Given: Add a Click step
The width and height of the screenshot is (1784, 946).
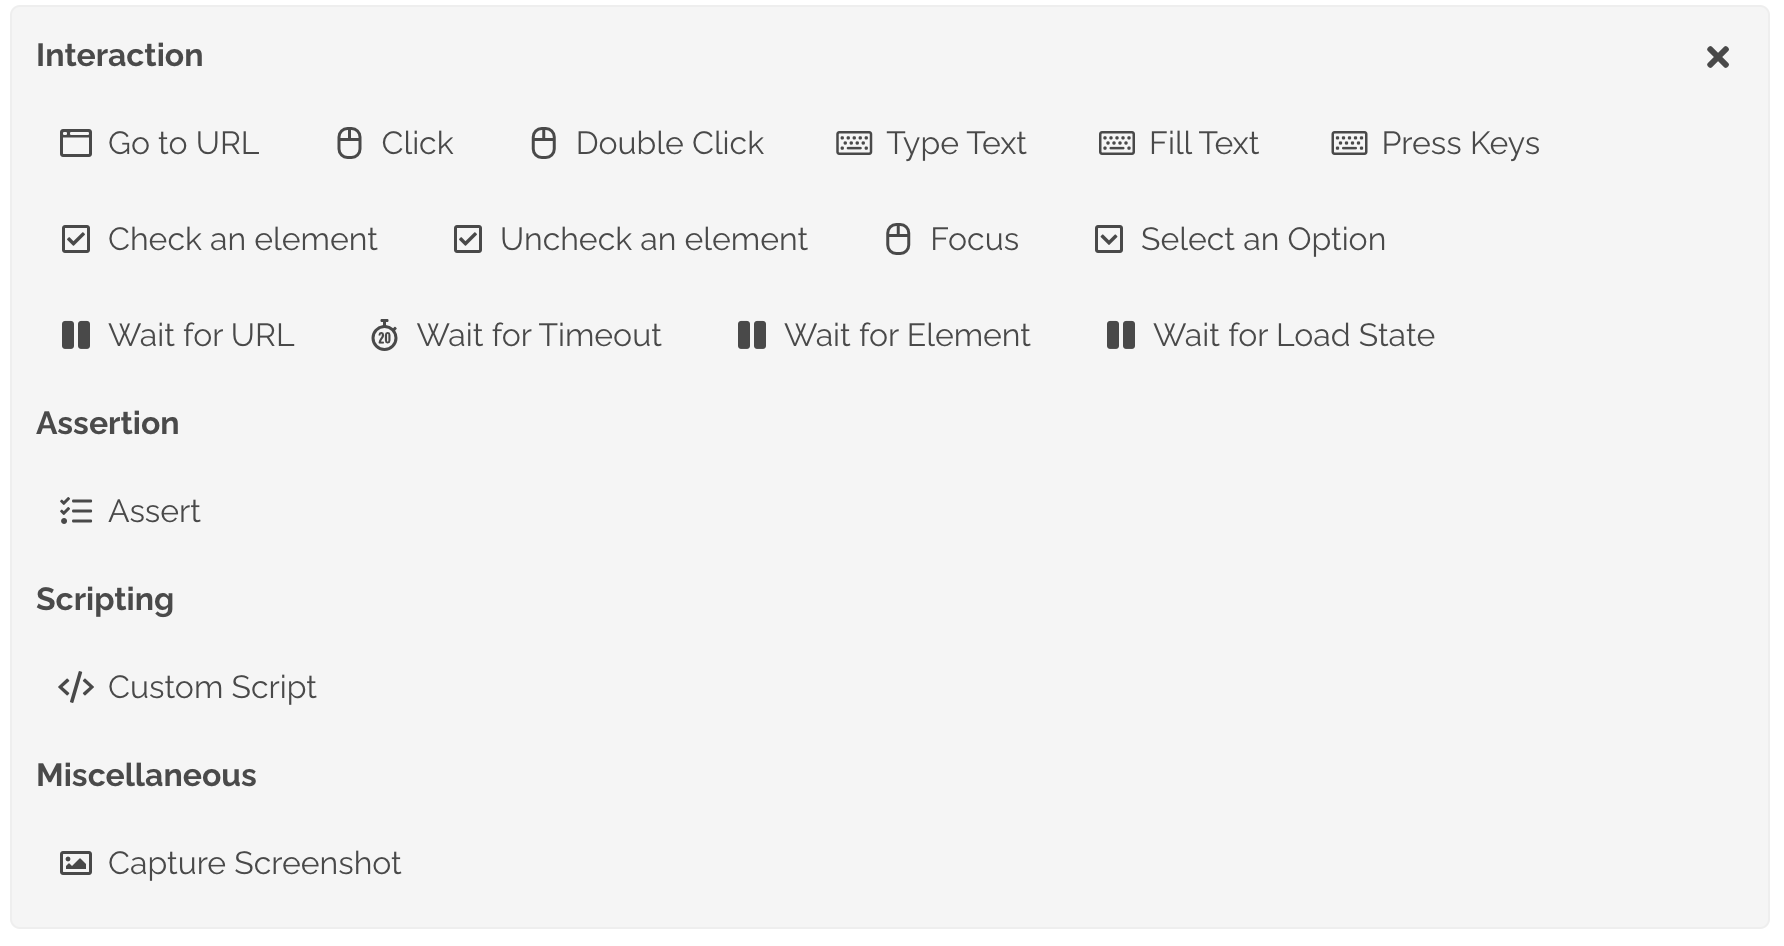Looking at the screenshot, I should 394,143.
